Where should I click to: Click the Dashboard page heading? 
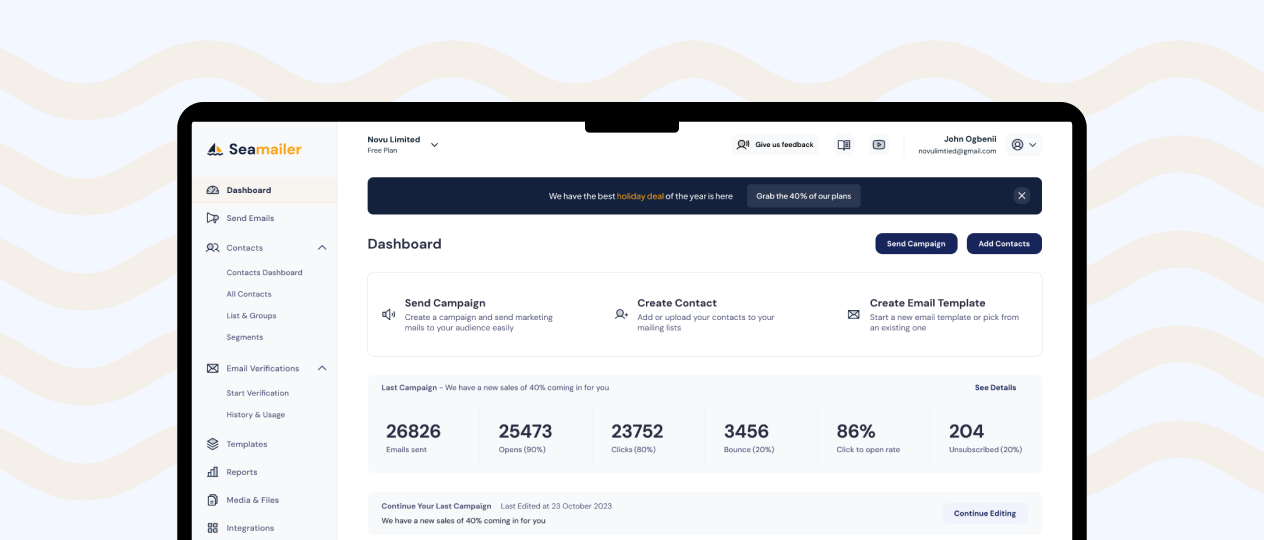click(x=404, y=244)
